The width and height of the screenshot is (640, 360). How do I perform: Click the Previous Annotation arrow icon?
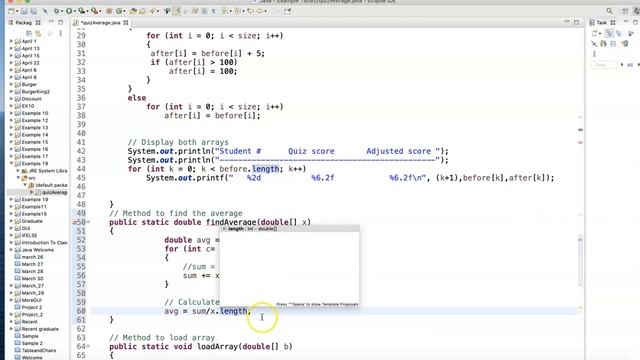tap(237, 11)
